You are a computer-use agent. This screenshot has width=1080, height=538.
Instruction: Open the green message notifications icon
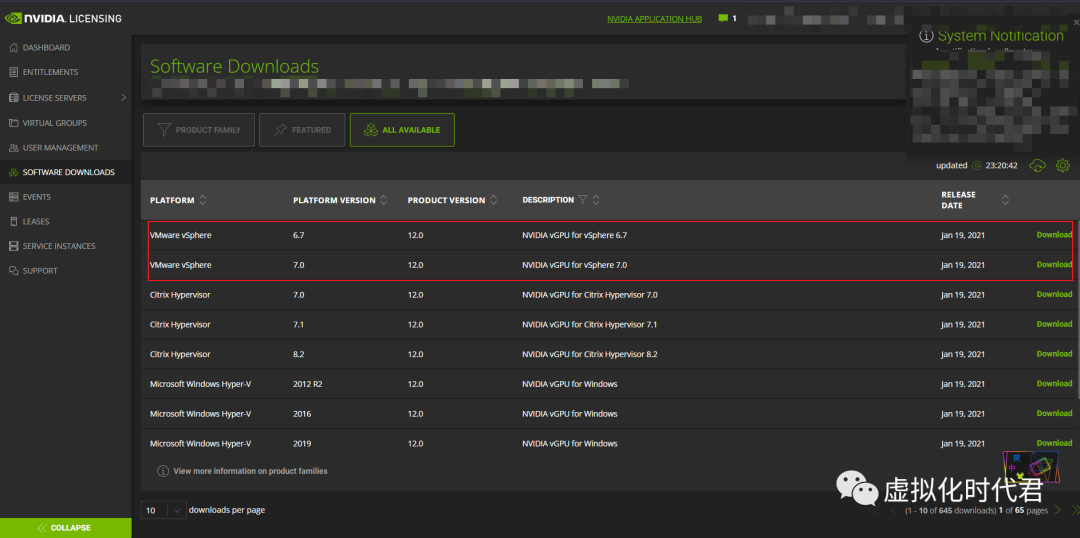pyautogui.click(x=723, y=19)
